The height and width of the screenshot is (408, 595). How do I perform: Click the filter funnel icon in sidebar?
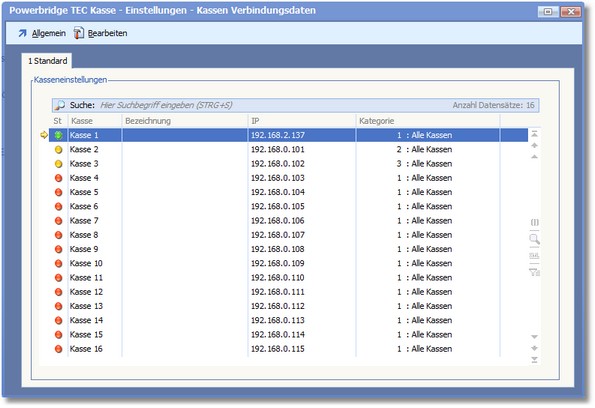pos(534,272)
